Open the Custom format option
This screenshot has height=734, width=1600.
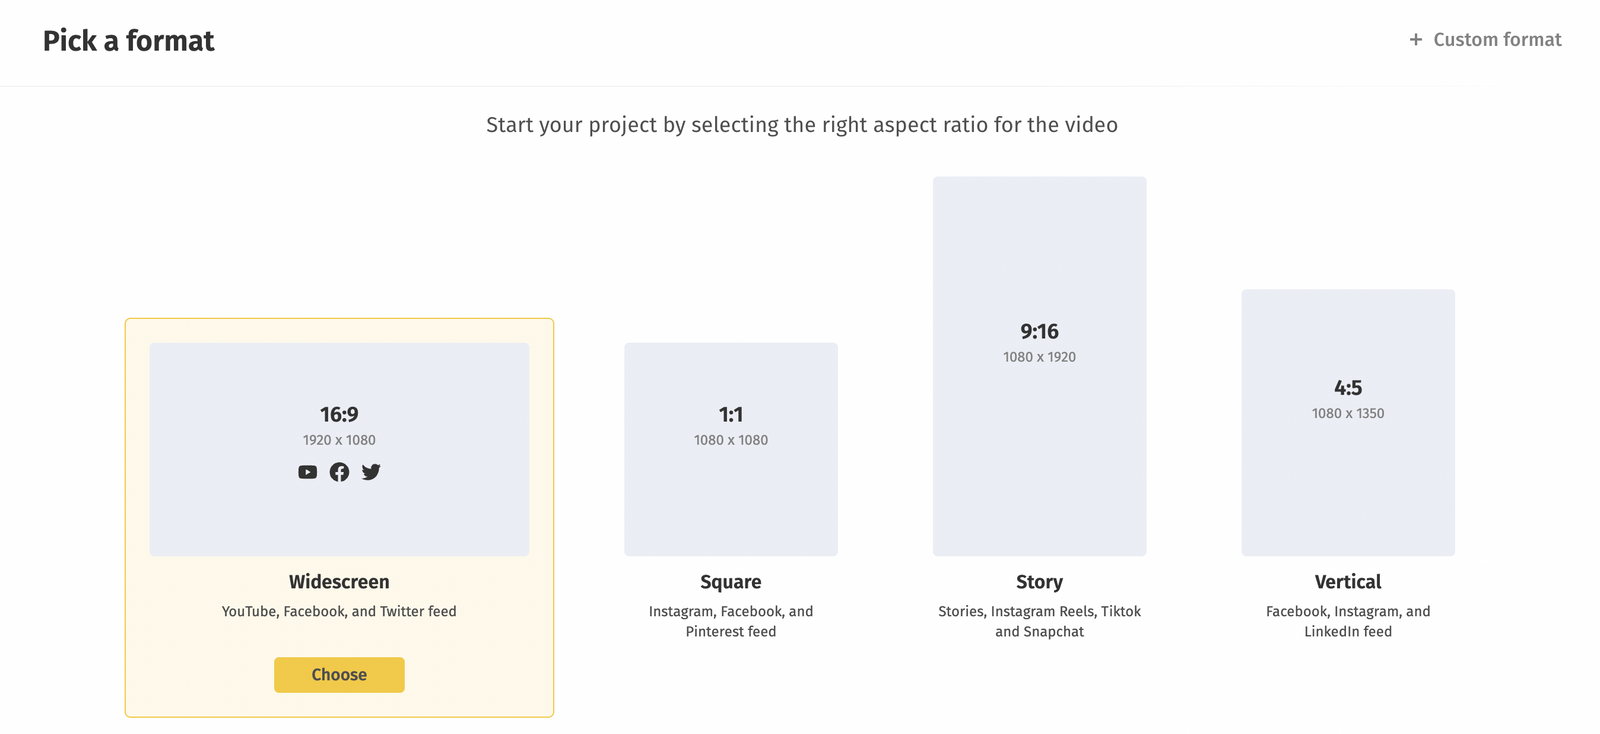(x=1496, y=40)
